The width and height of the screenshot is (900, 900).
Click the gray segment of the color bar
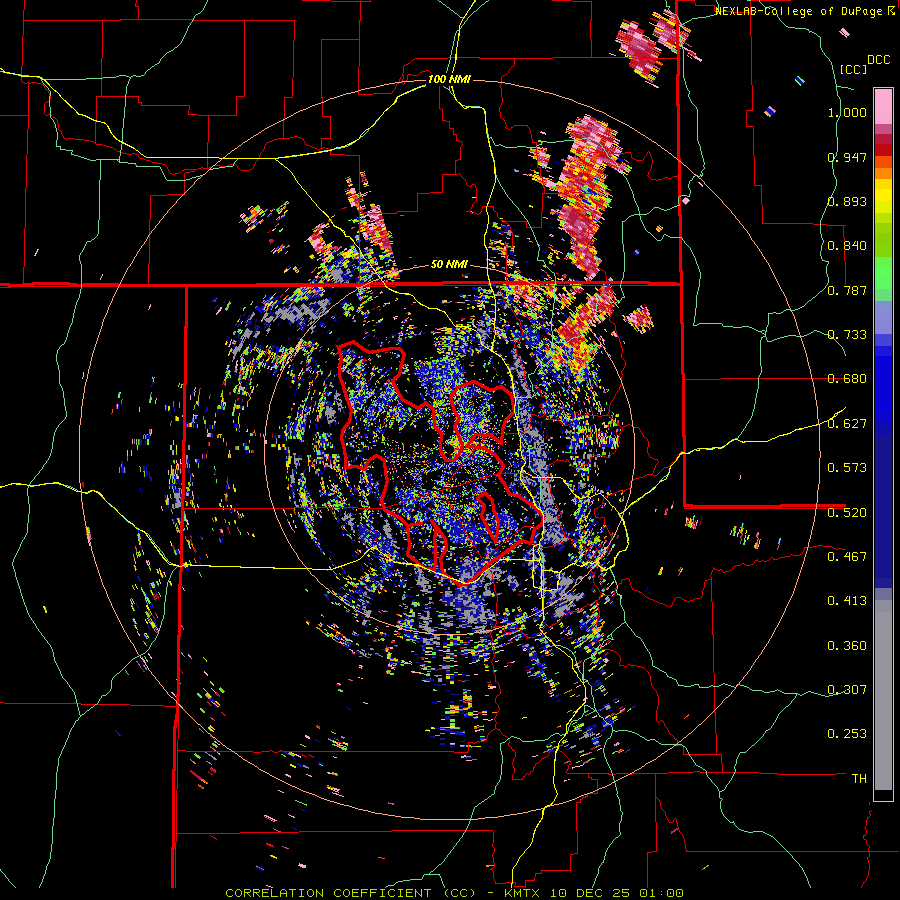click(883, 695)
